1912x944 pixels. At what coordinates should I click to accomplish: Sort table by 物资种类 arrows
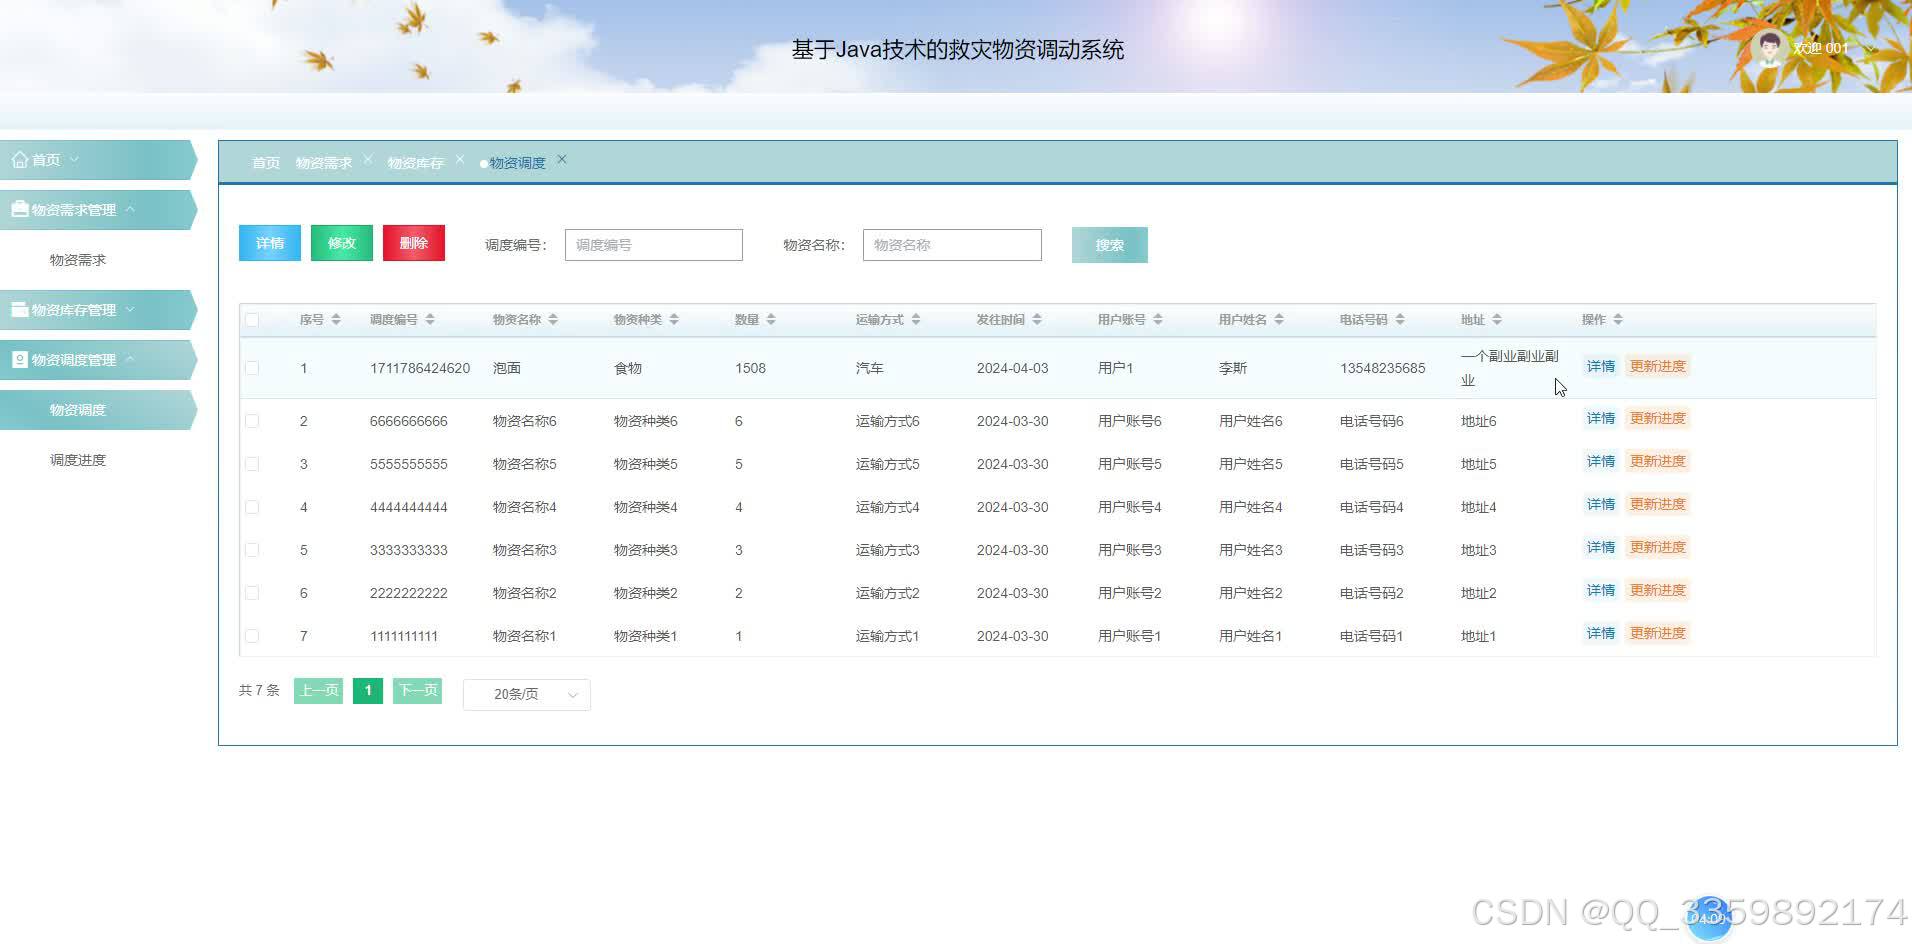pos(674,320)
